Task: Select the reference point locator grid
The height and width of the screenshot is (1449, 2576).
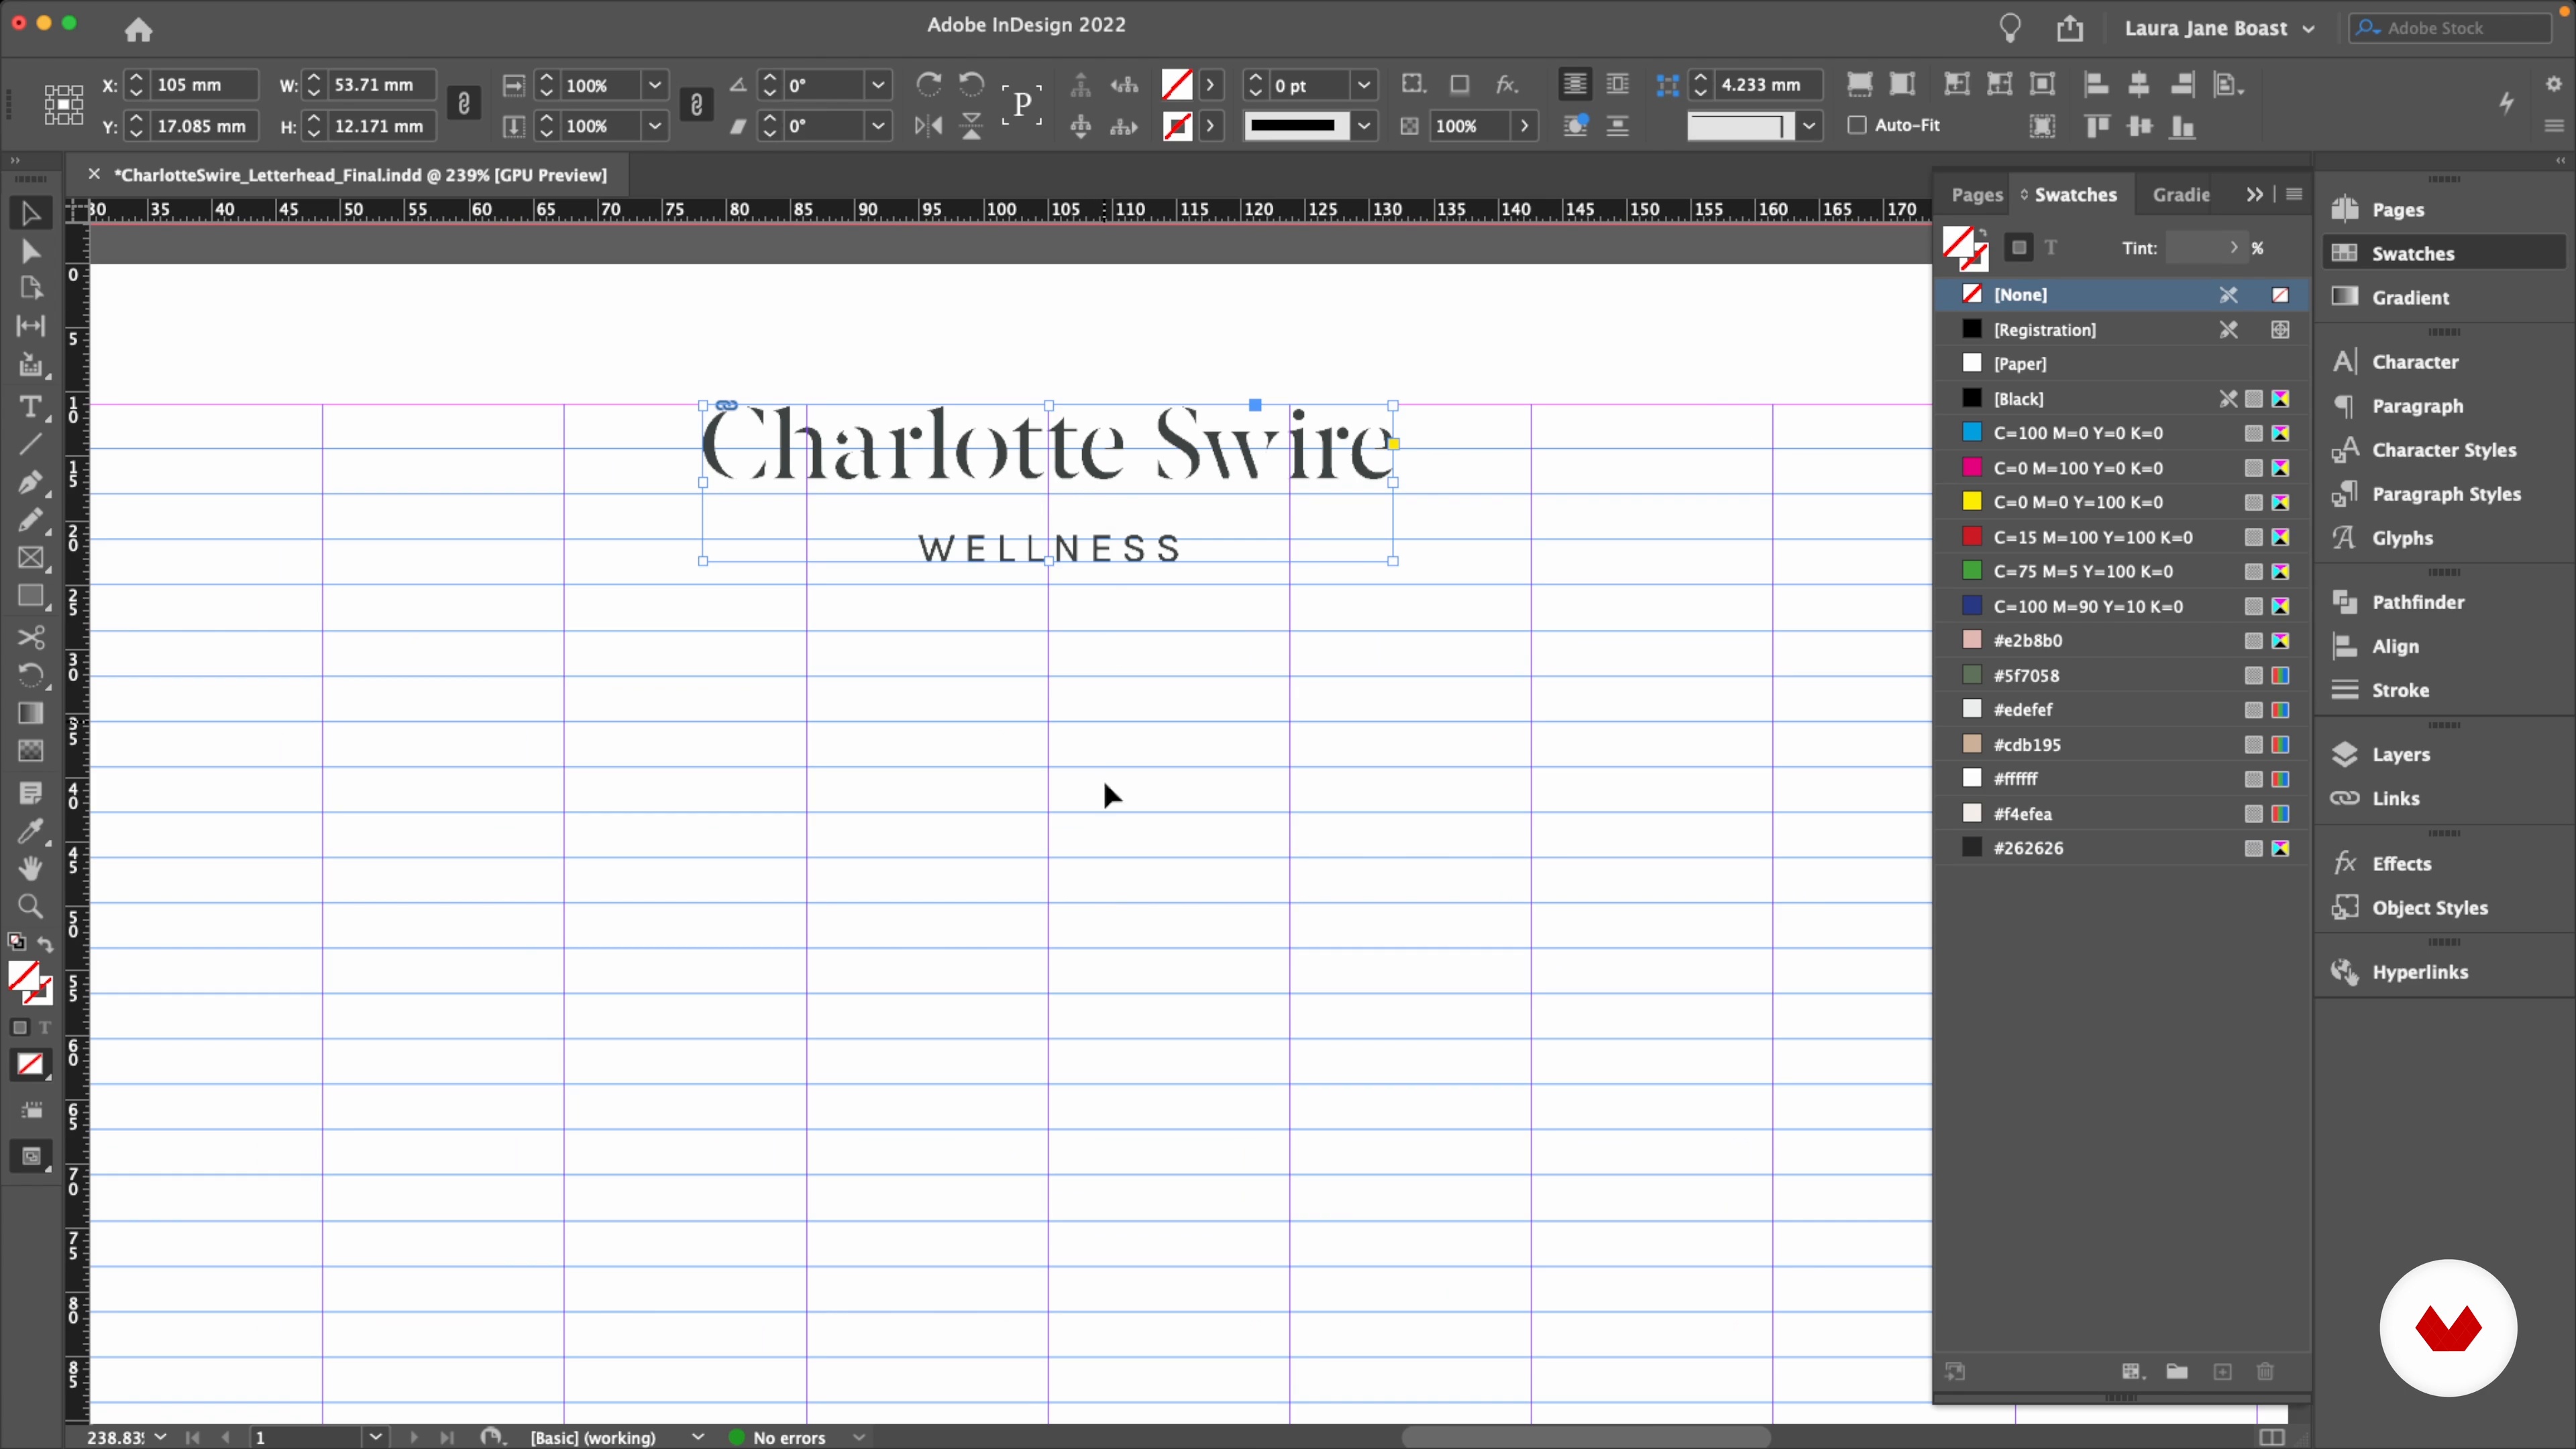Action: tap(63, 104)
